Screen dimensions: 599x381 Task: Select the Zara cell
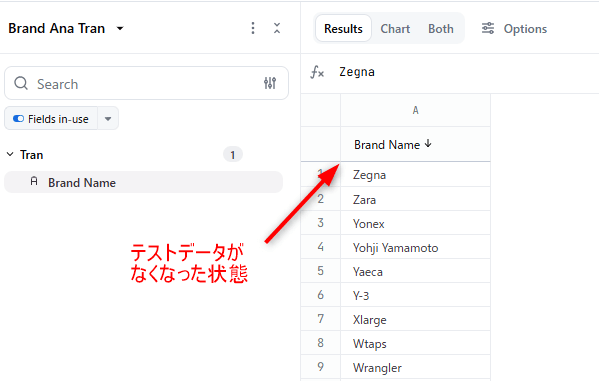coord(415,199)
